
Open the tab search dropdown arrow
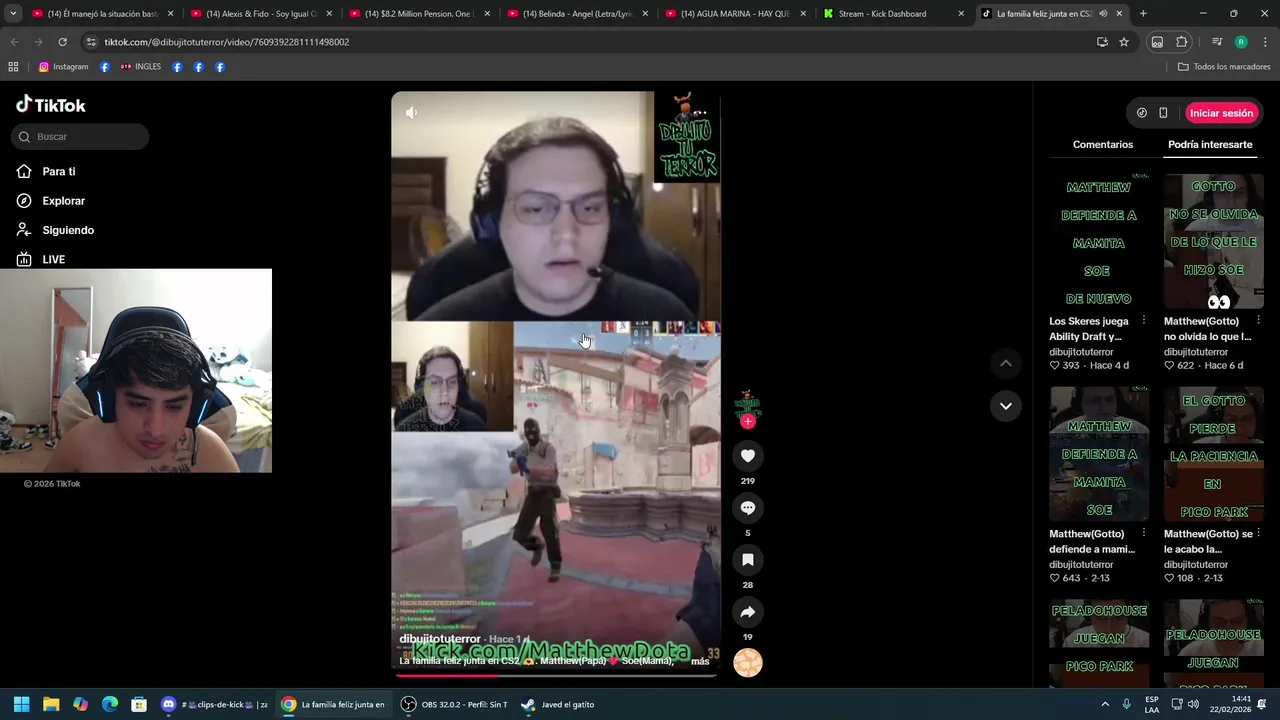(x=13, y=14)
